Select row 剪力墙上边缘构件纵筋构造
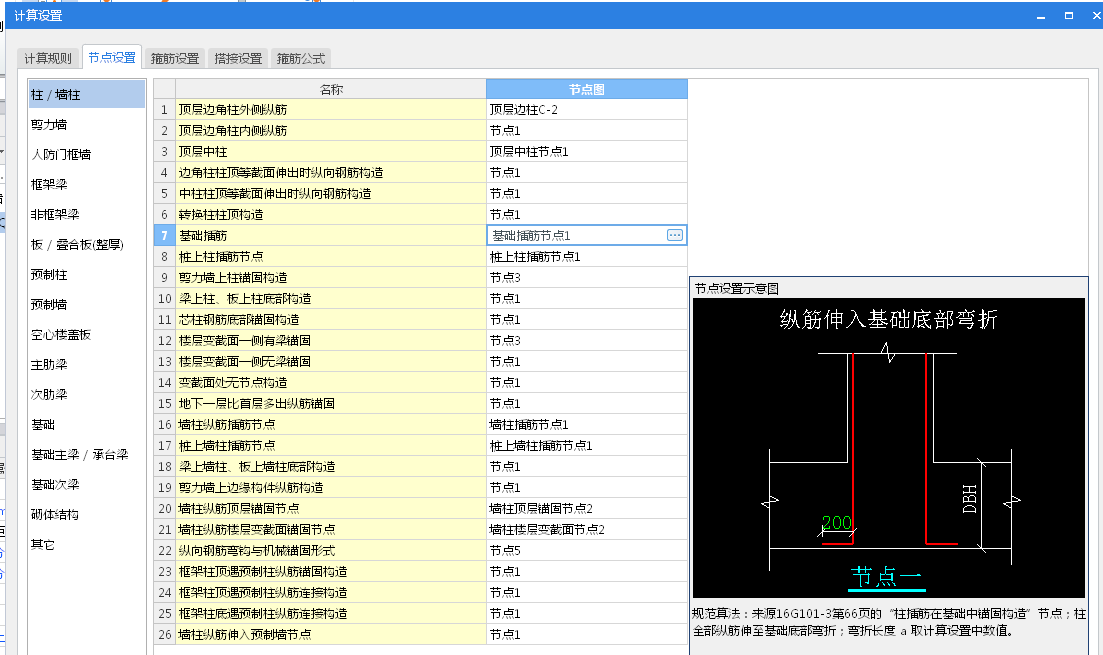1103x655 pixels. click(x=331, y=488)
